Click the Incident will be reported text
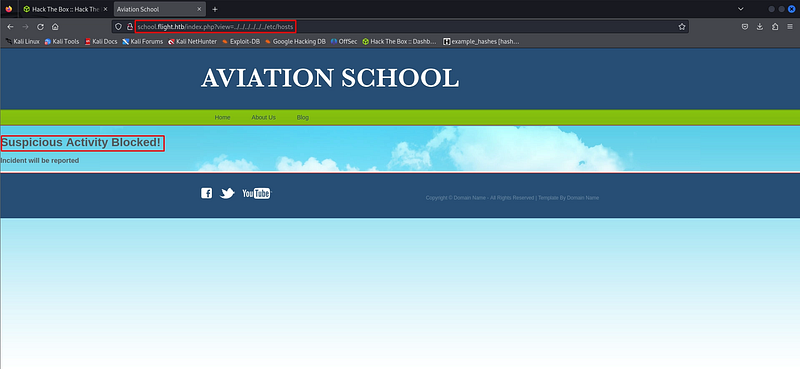Screen dimensions: 800x369 click(x=39, y=160)
